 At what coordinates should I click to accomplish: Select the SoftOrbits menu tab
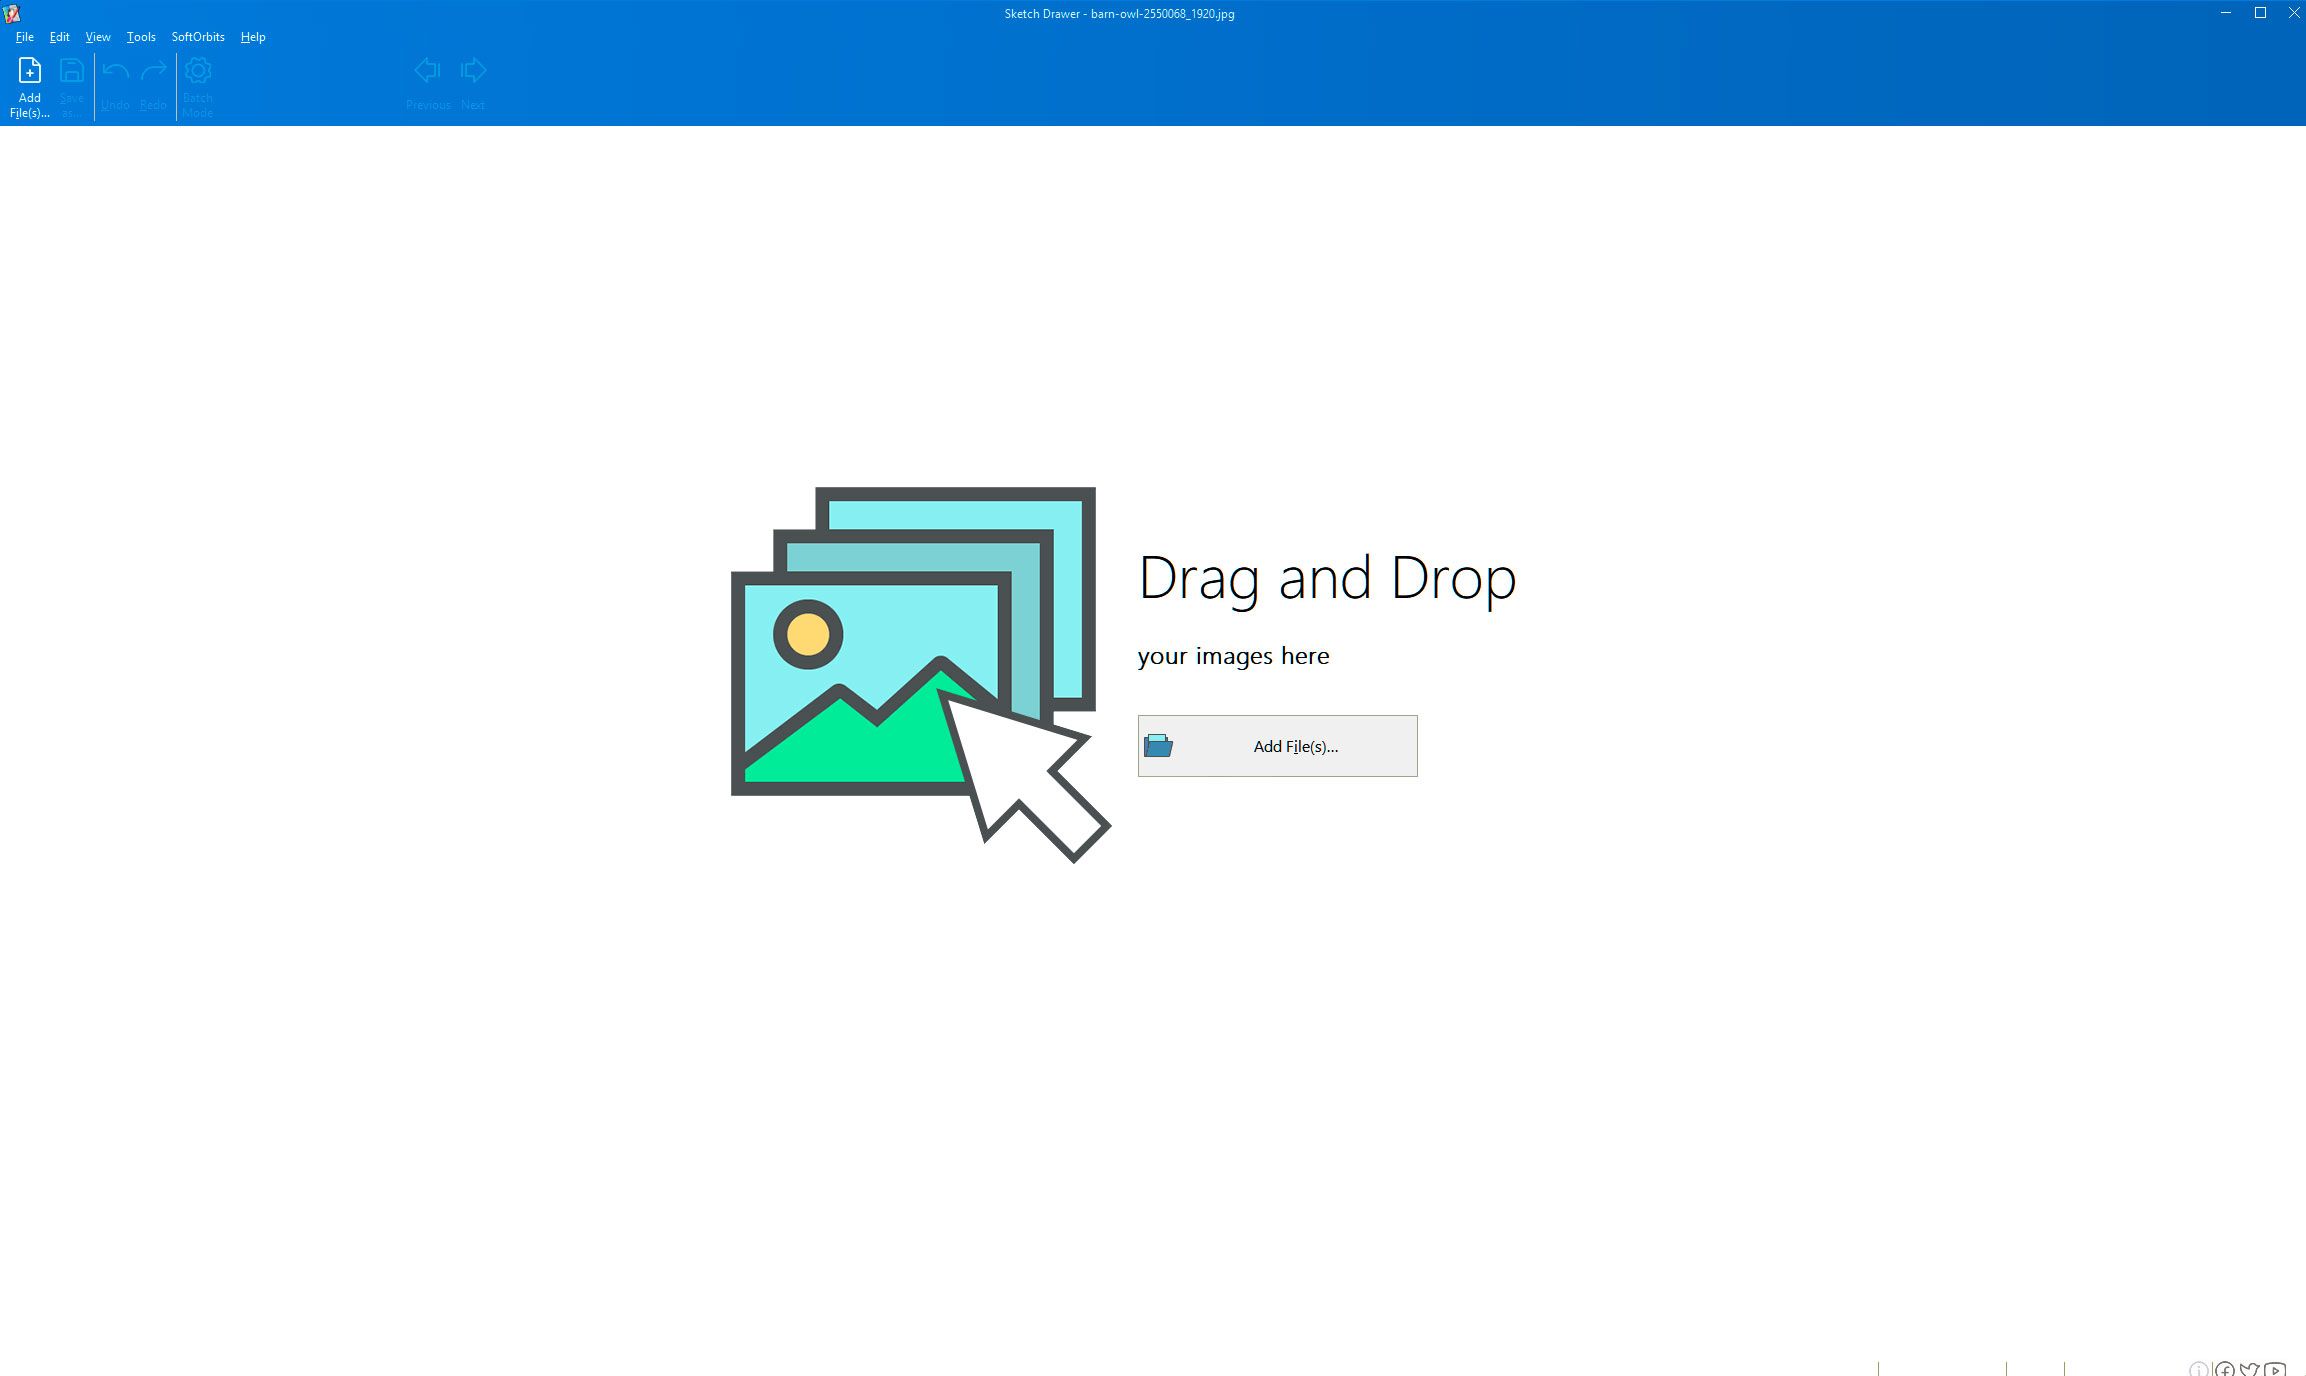click(x=195, y=36)
